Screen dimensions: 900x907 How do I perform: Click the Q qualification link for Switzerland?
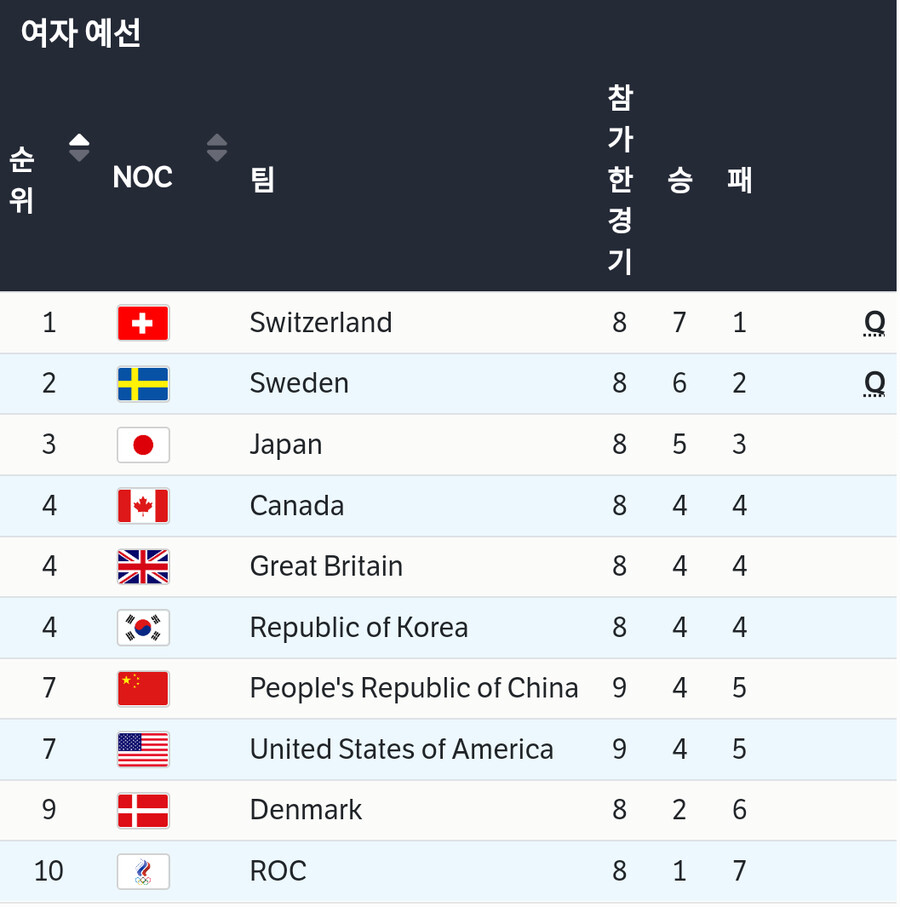(x=874, y=322)
